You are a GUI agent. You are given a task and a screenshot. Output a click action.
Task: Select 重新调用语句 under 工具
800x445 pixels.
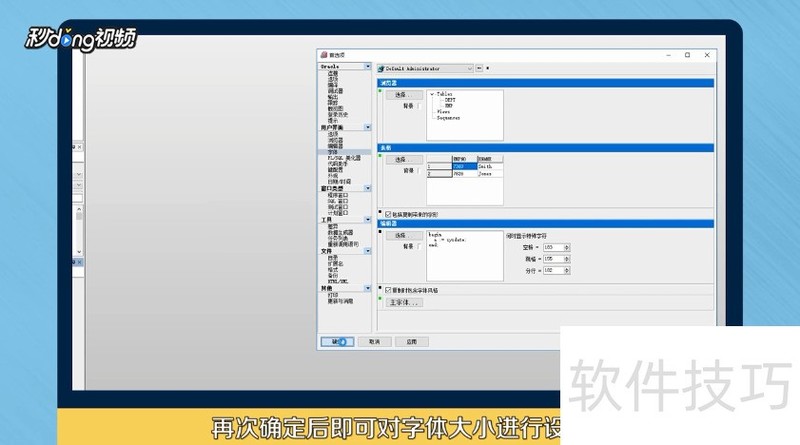(343, 244)
